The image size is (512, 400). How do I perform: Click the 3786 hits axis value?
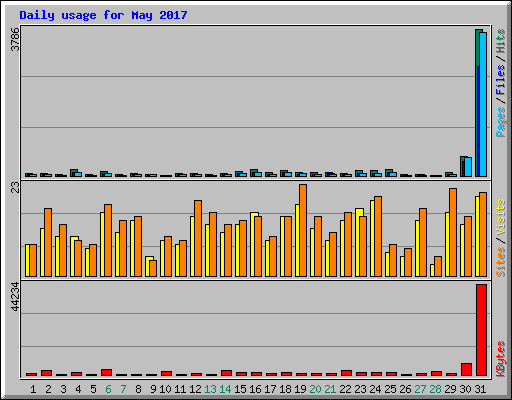pos(15,39)
